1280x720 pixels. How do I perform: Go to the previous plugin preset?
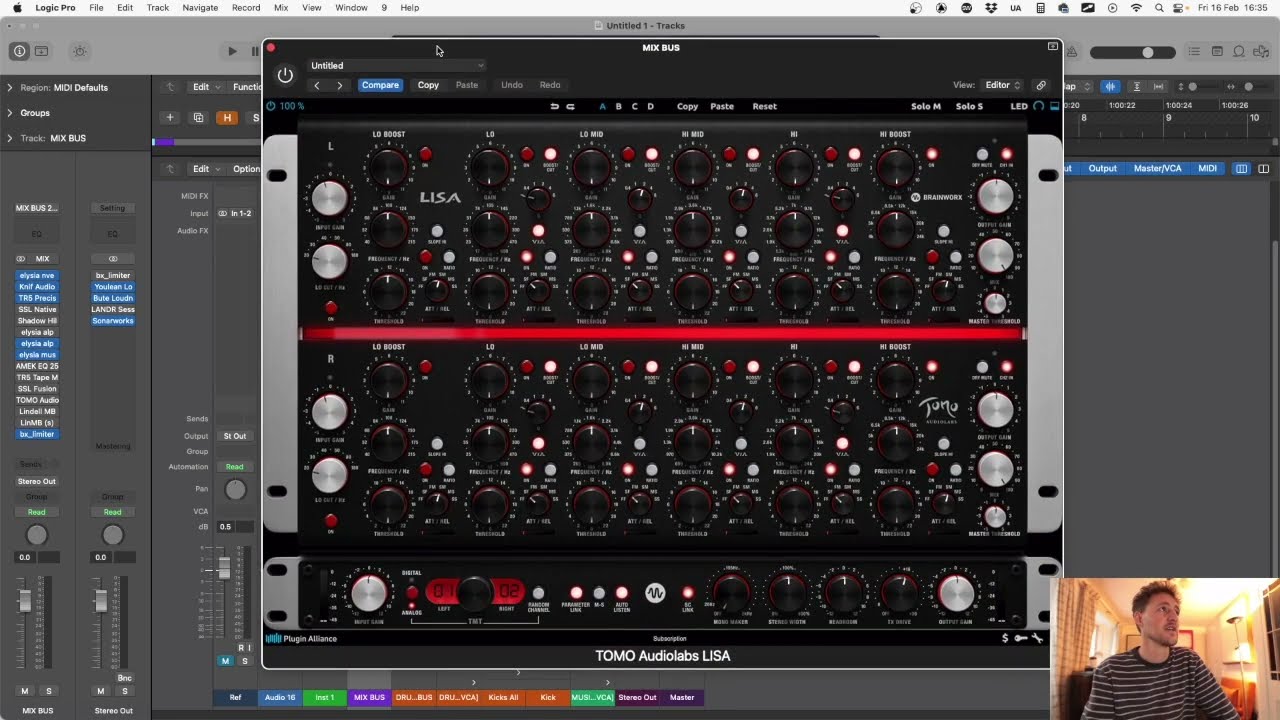coord(317,85)
